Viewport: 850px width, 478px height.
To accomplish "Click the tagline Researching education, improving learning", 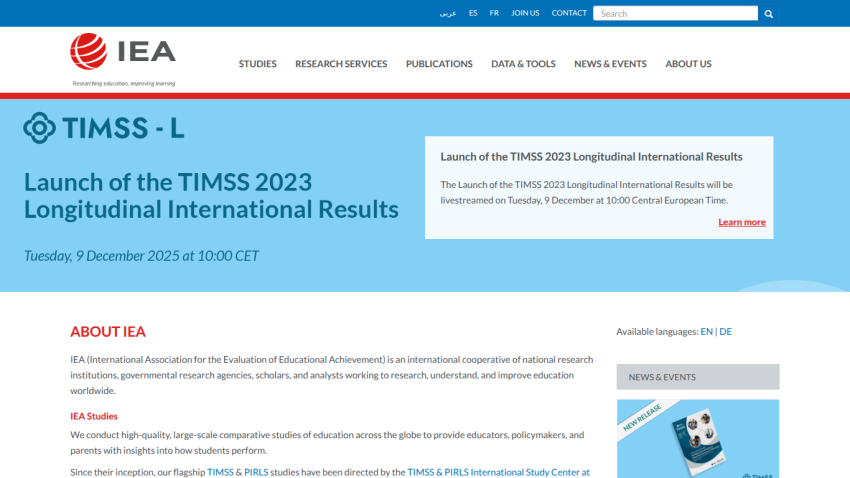I will 124,83.
